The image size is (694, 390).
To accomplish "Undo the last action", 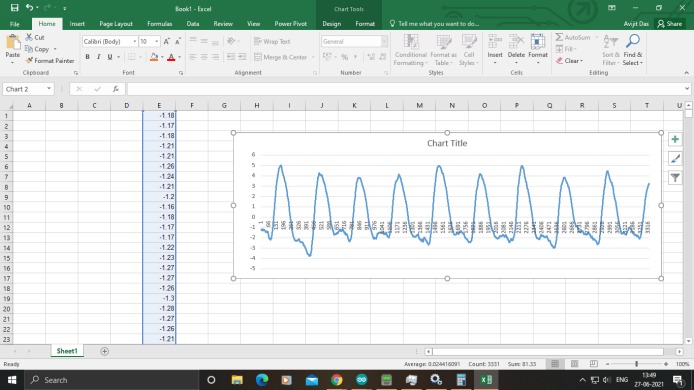I will [x=29, y=8].
